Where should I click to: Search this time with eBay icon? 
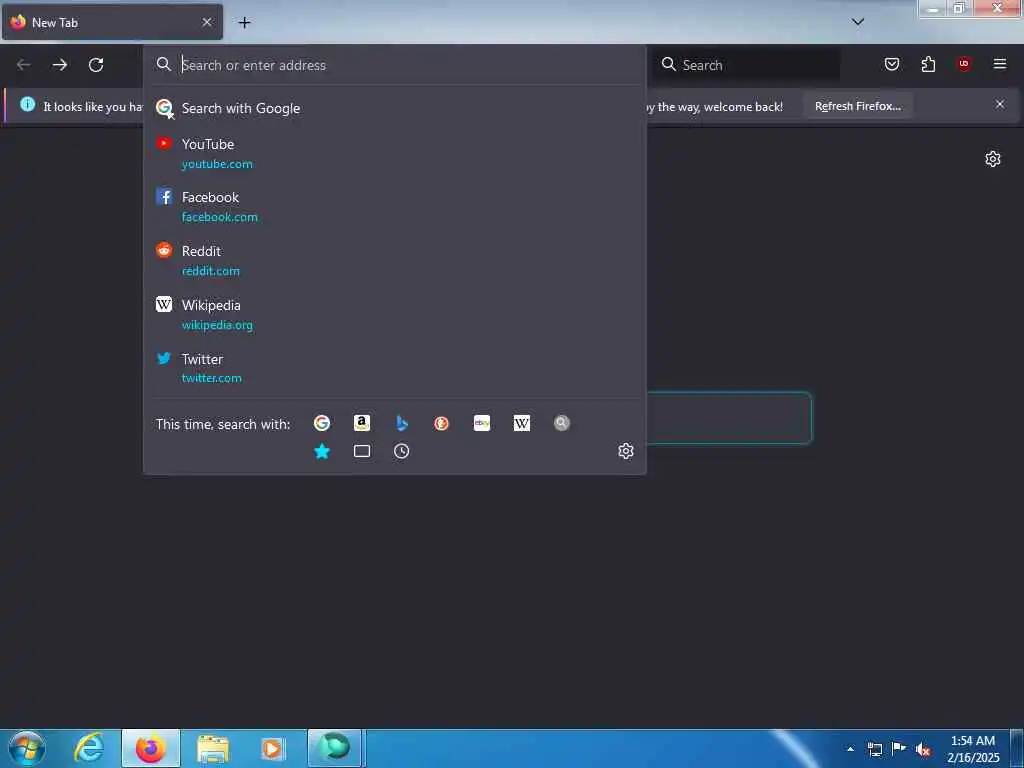(482, 423)
